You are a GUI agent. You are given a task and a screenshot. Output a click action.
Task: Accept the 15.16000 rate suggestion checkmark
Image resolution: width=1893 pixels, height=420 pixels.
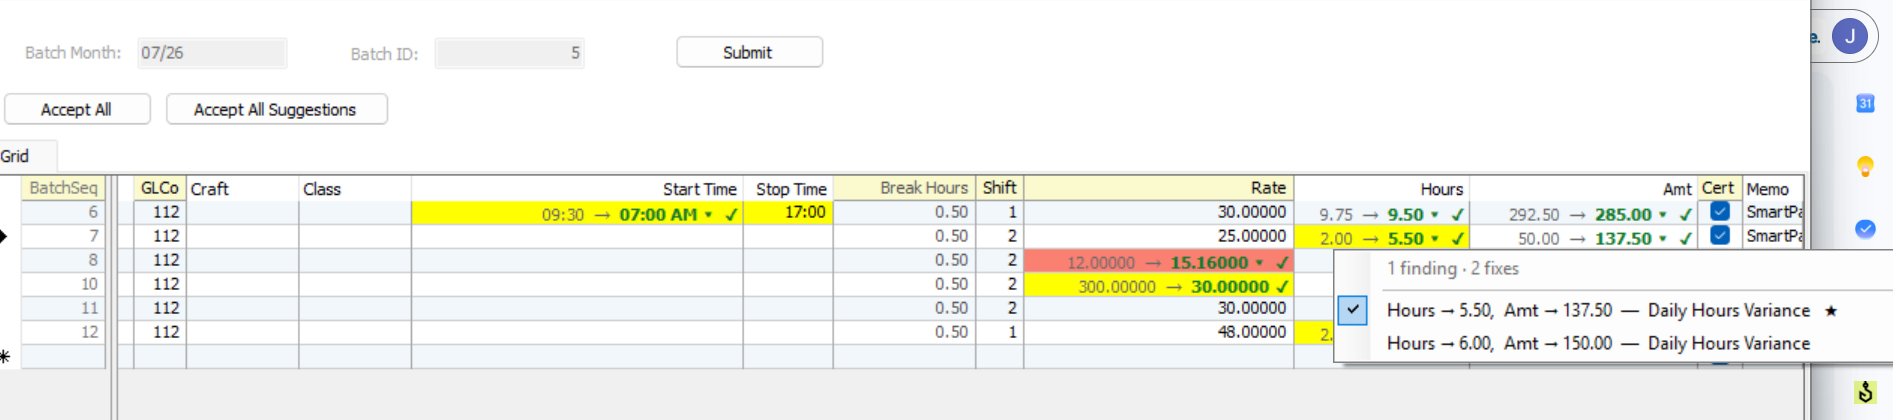pyautogui.click(x=1282, y=262)
